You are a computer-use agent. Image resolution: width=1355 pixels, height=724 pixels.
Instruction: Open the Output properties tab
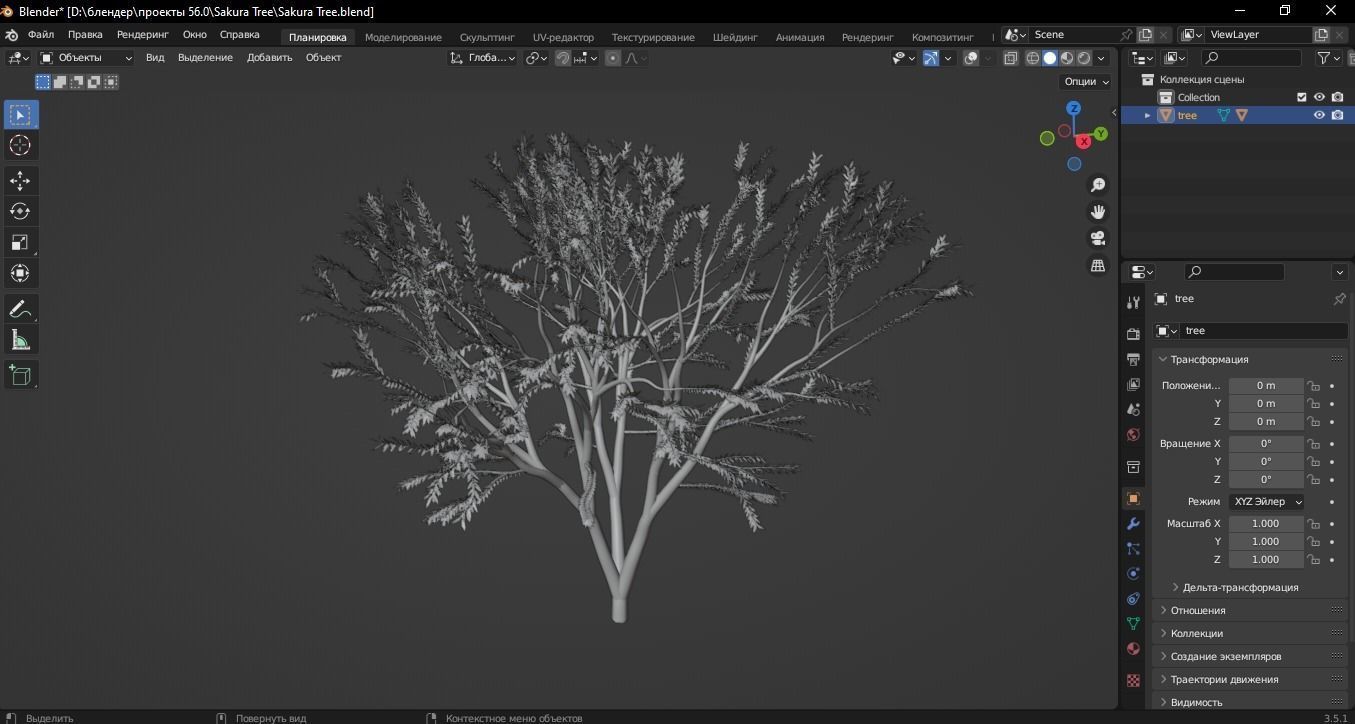tap(1133, 359)
